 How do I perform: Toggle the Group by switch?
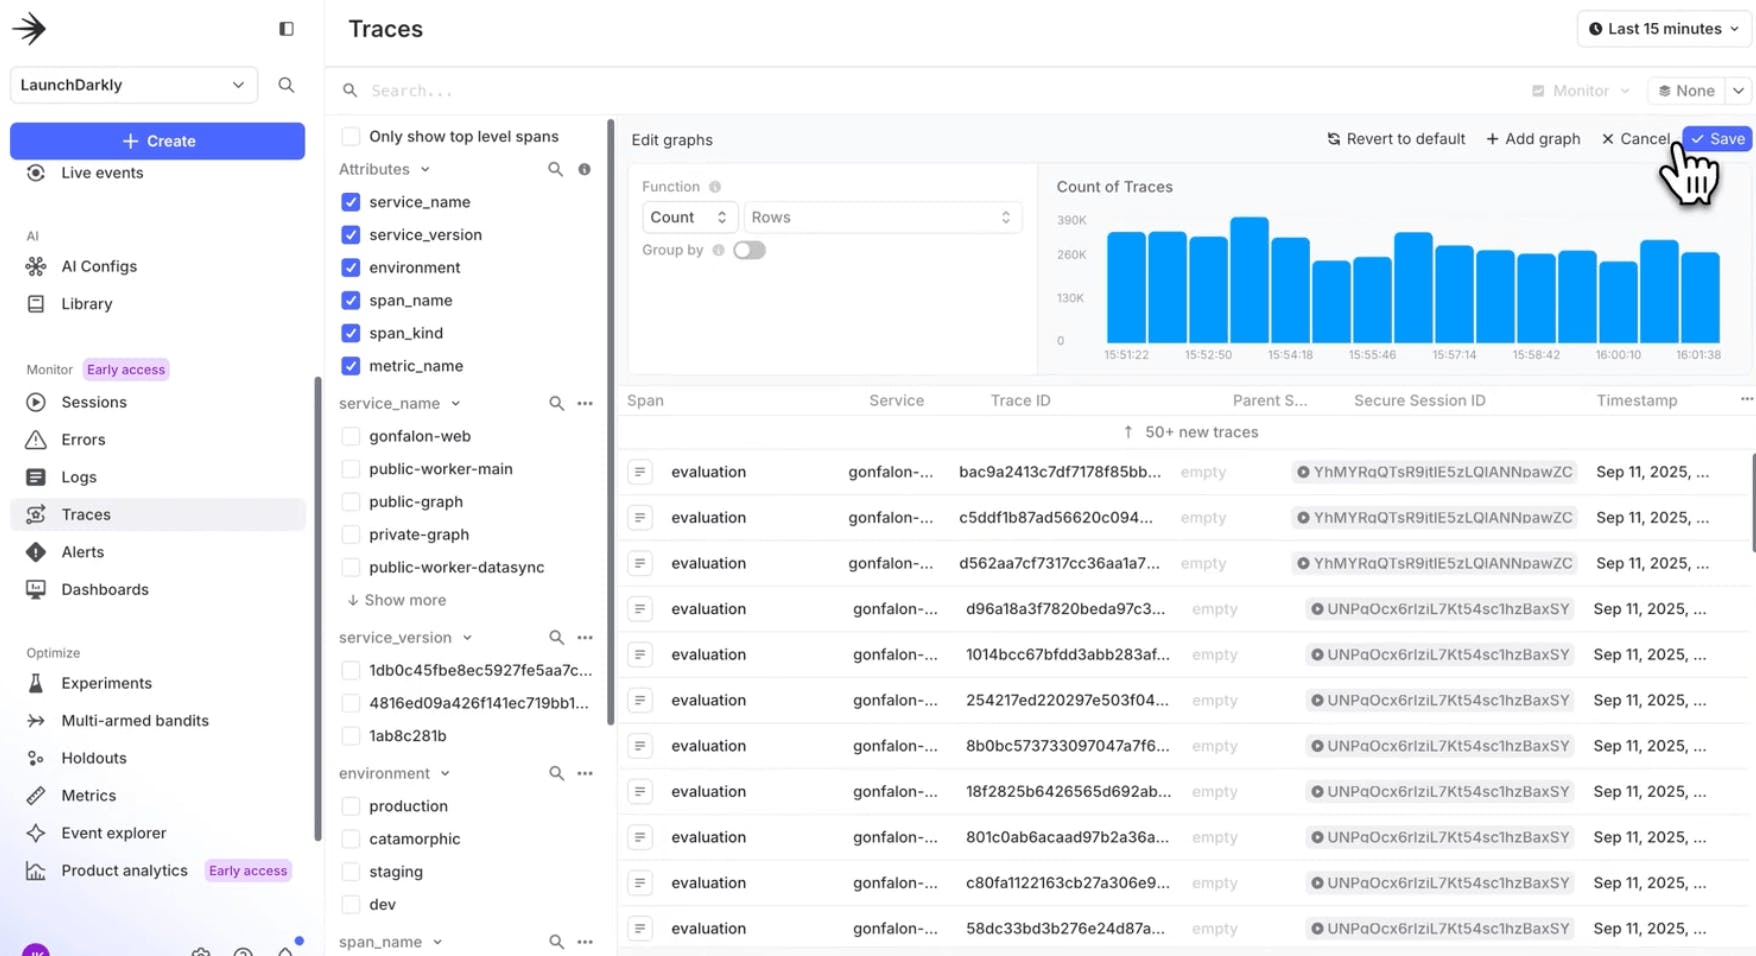749,250
